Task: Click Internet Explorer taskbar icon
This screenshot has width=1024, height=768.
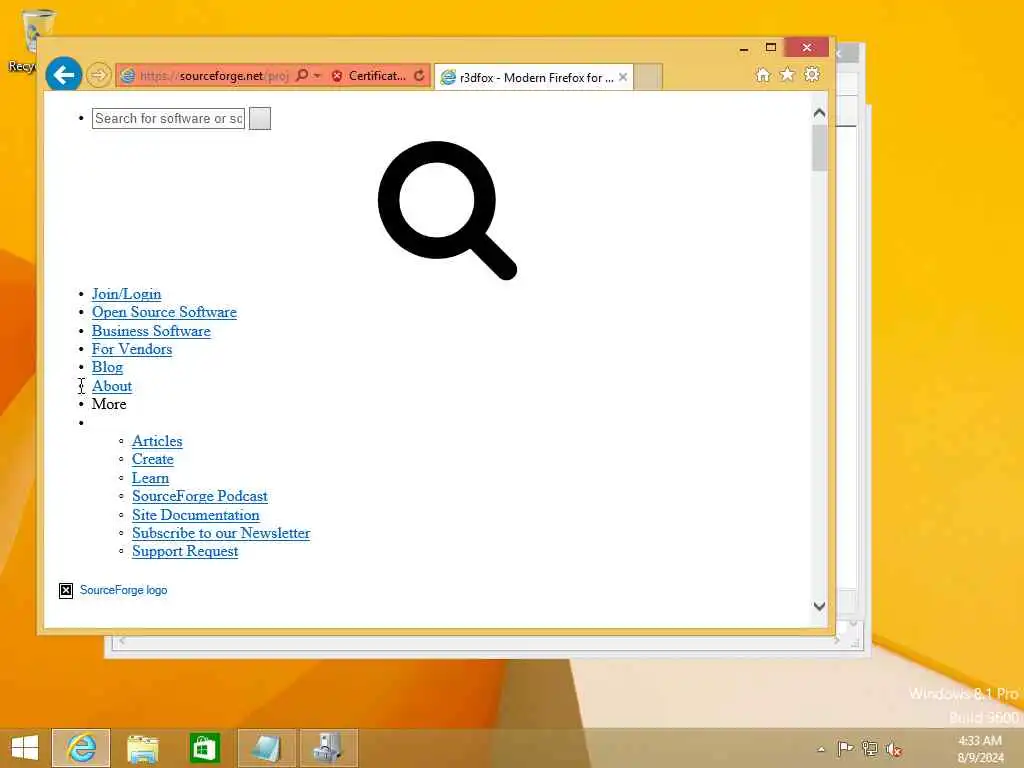Action: coord(81,748)
